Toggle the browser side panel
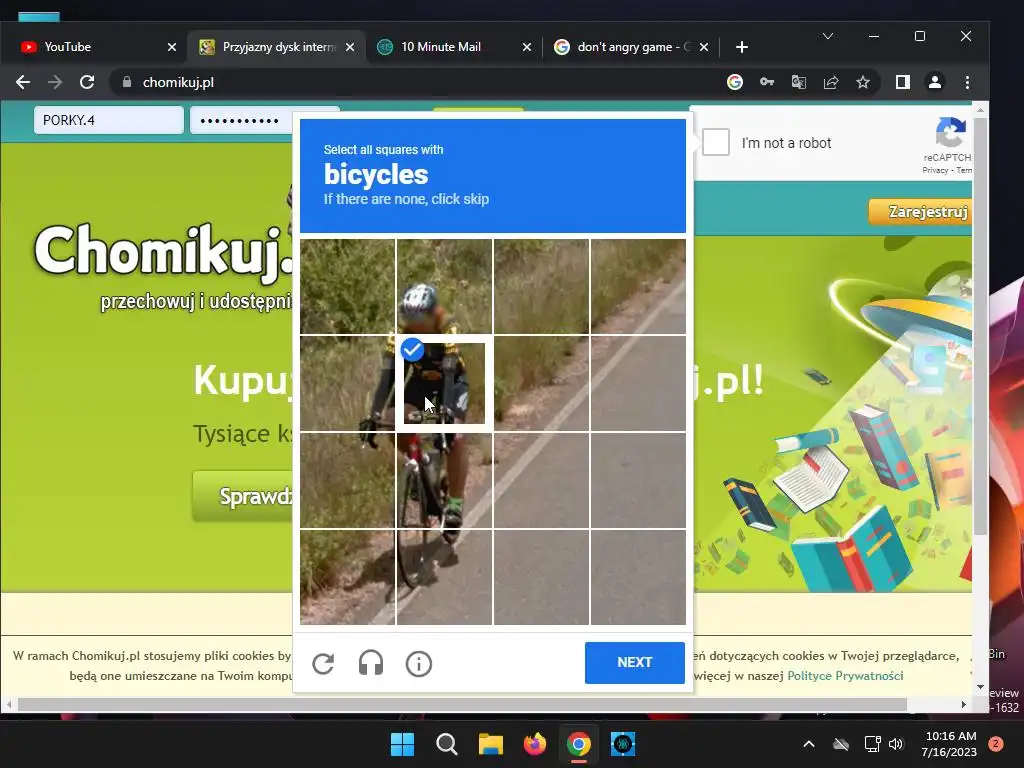The height and width of the screenshot is (768, 1024). [903, 82]
